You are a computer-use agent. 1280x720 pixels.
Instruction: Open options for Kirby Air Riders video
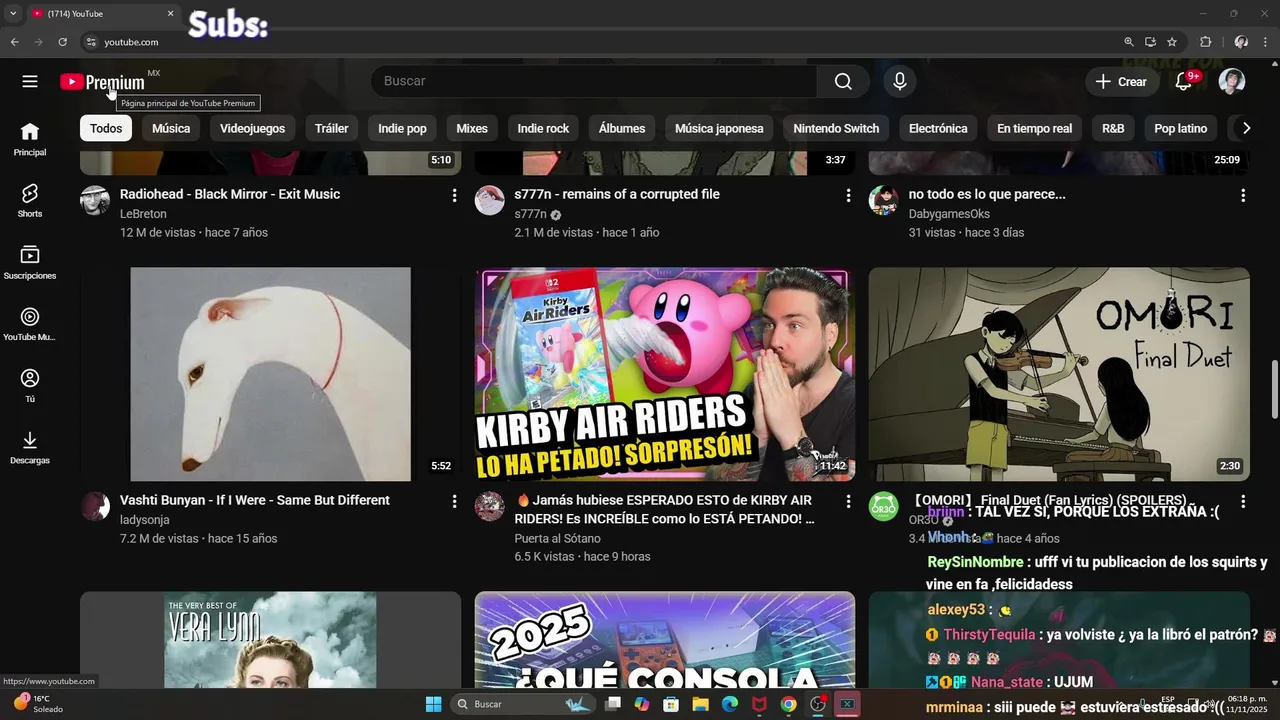pos(848,501)
